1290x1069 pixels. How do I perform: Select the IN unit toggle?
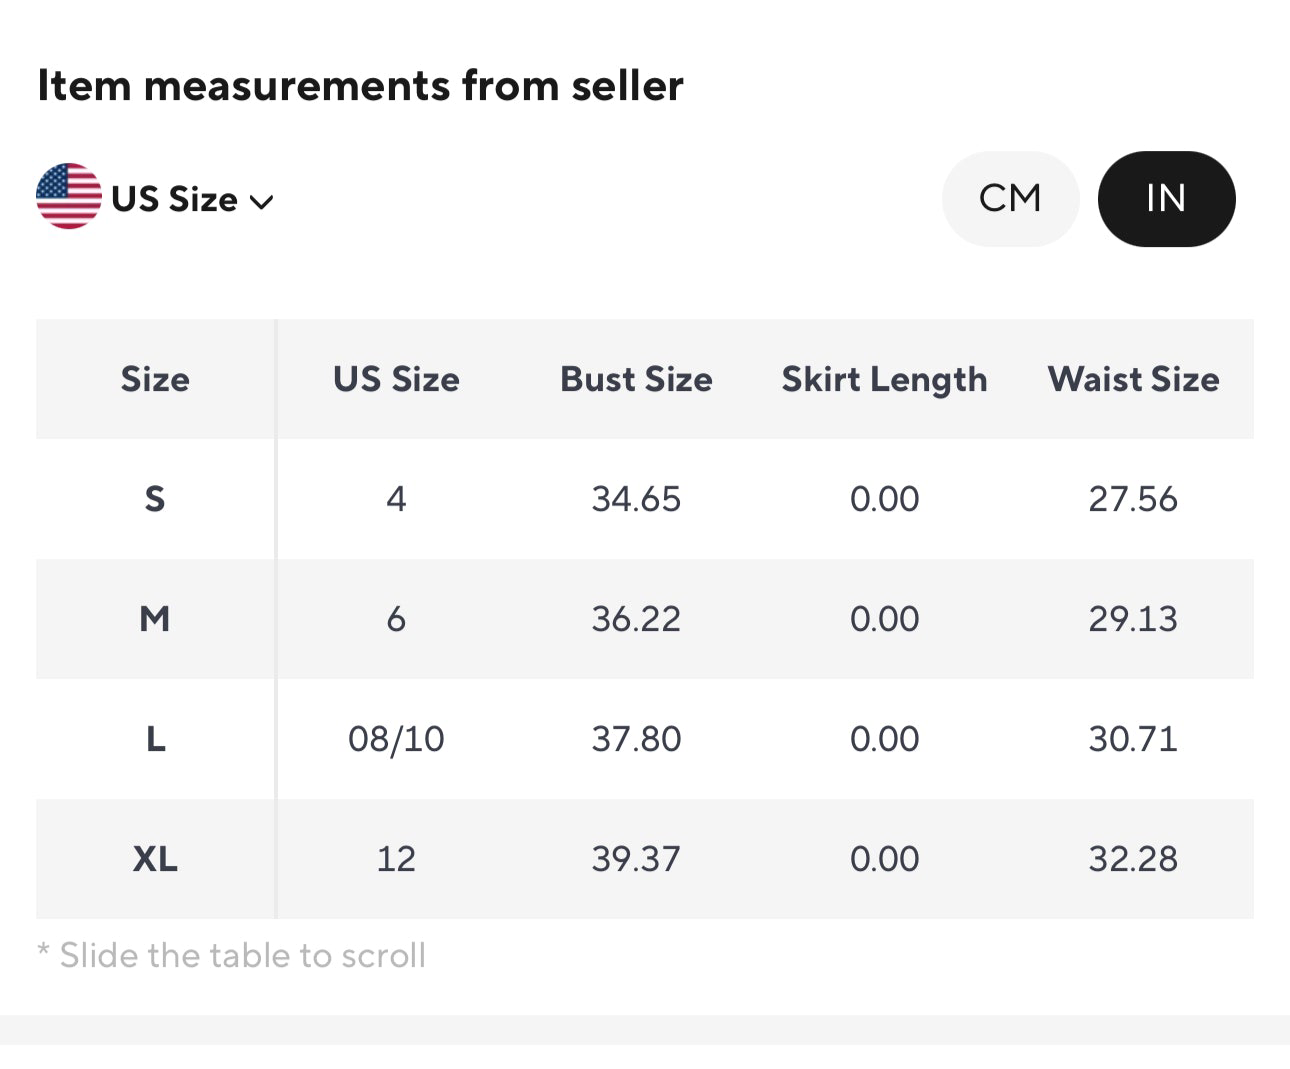(x=1166, y=199)
